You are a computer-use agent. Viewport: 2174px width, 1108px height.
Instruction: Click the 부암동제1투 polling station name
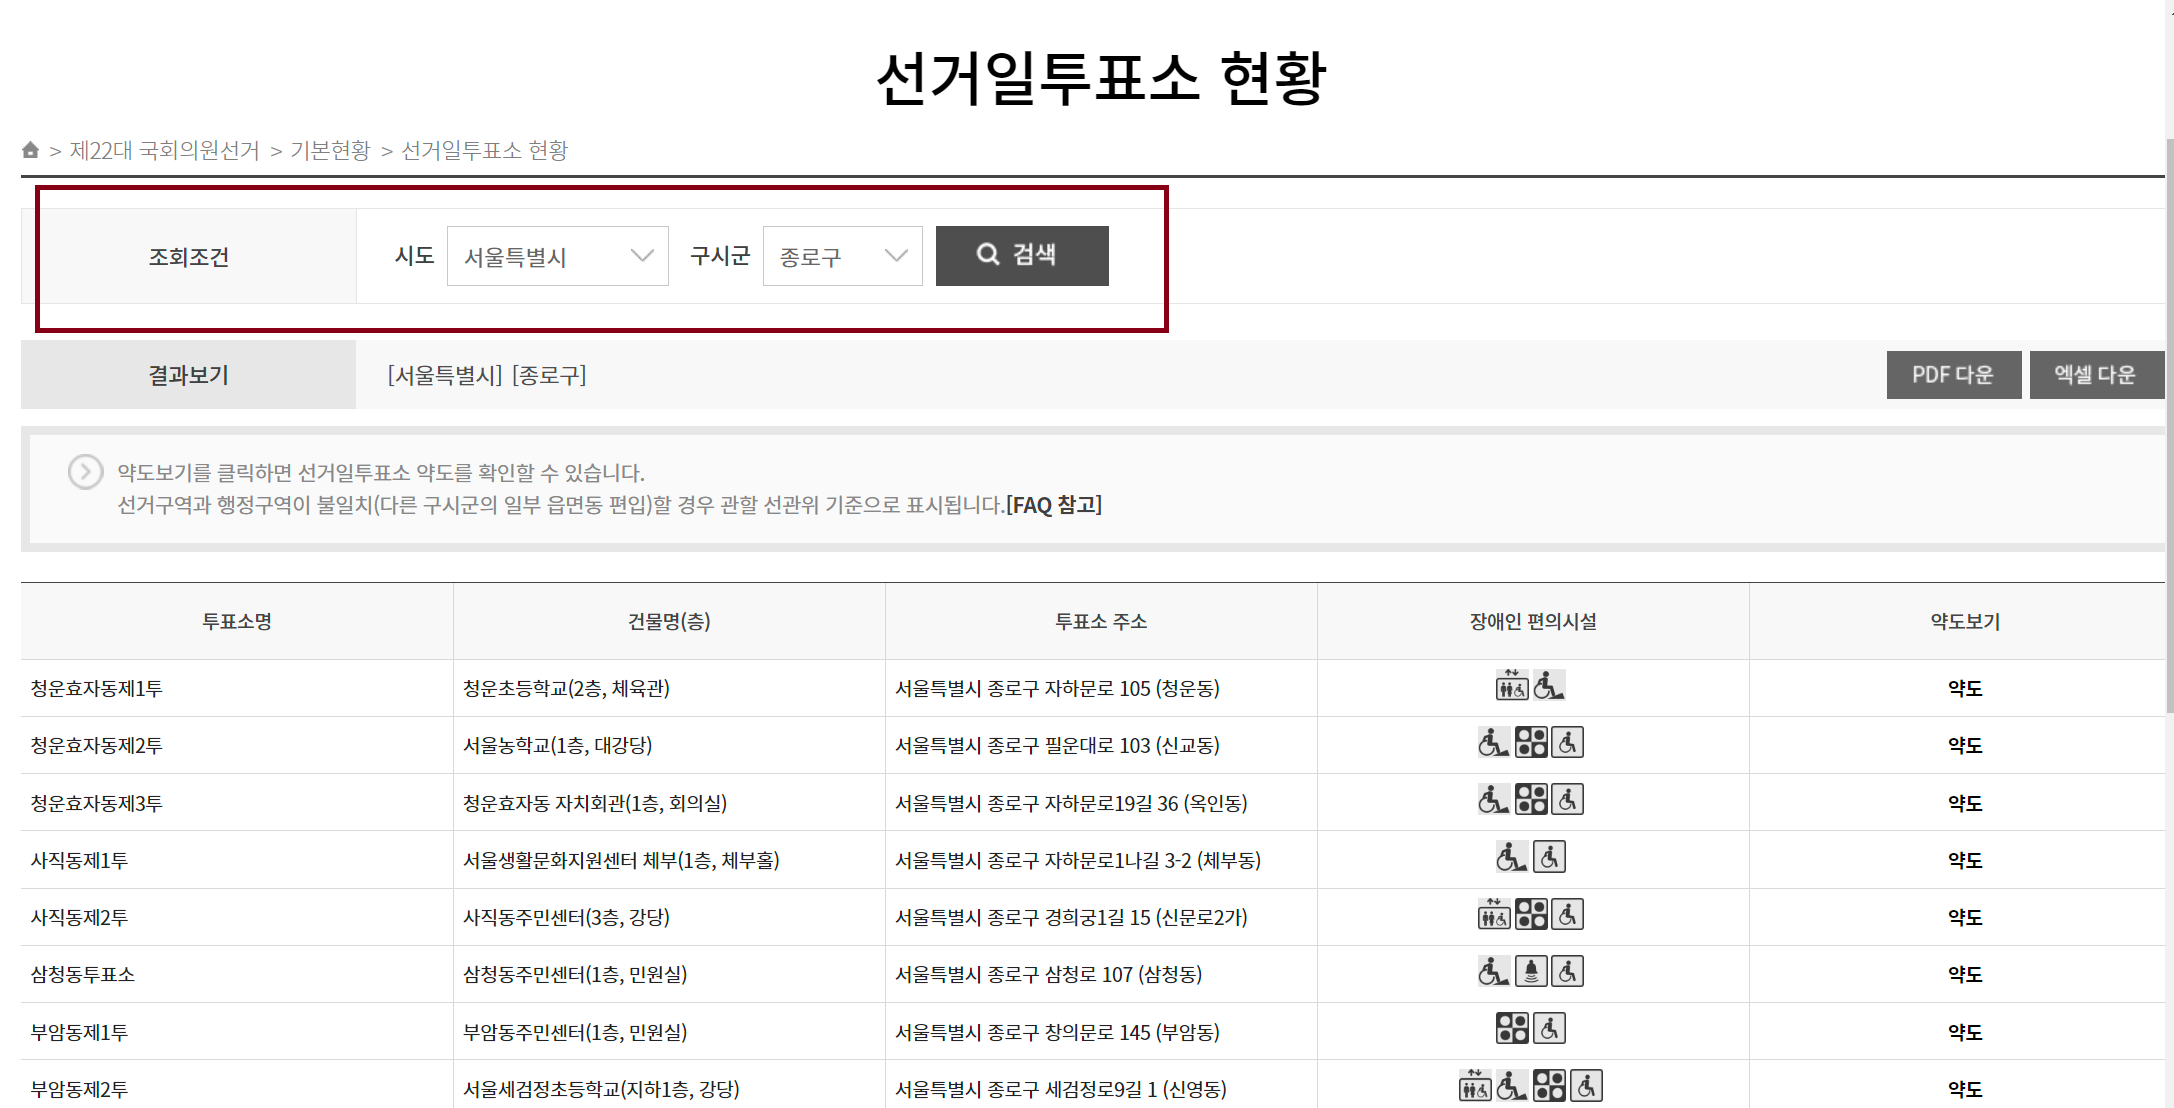click(x=79, y=1032)
